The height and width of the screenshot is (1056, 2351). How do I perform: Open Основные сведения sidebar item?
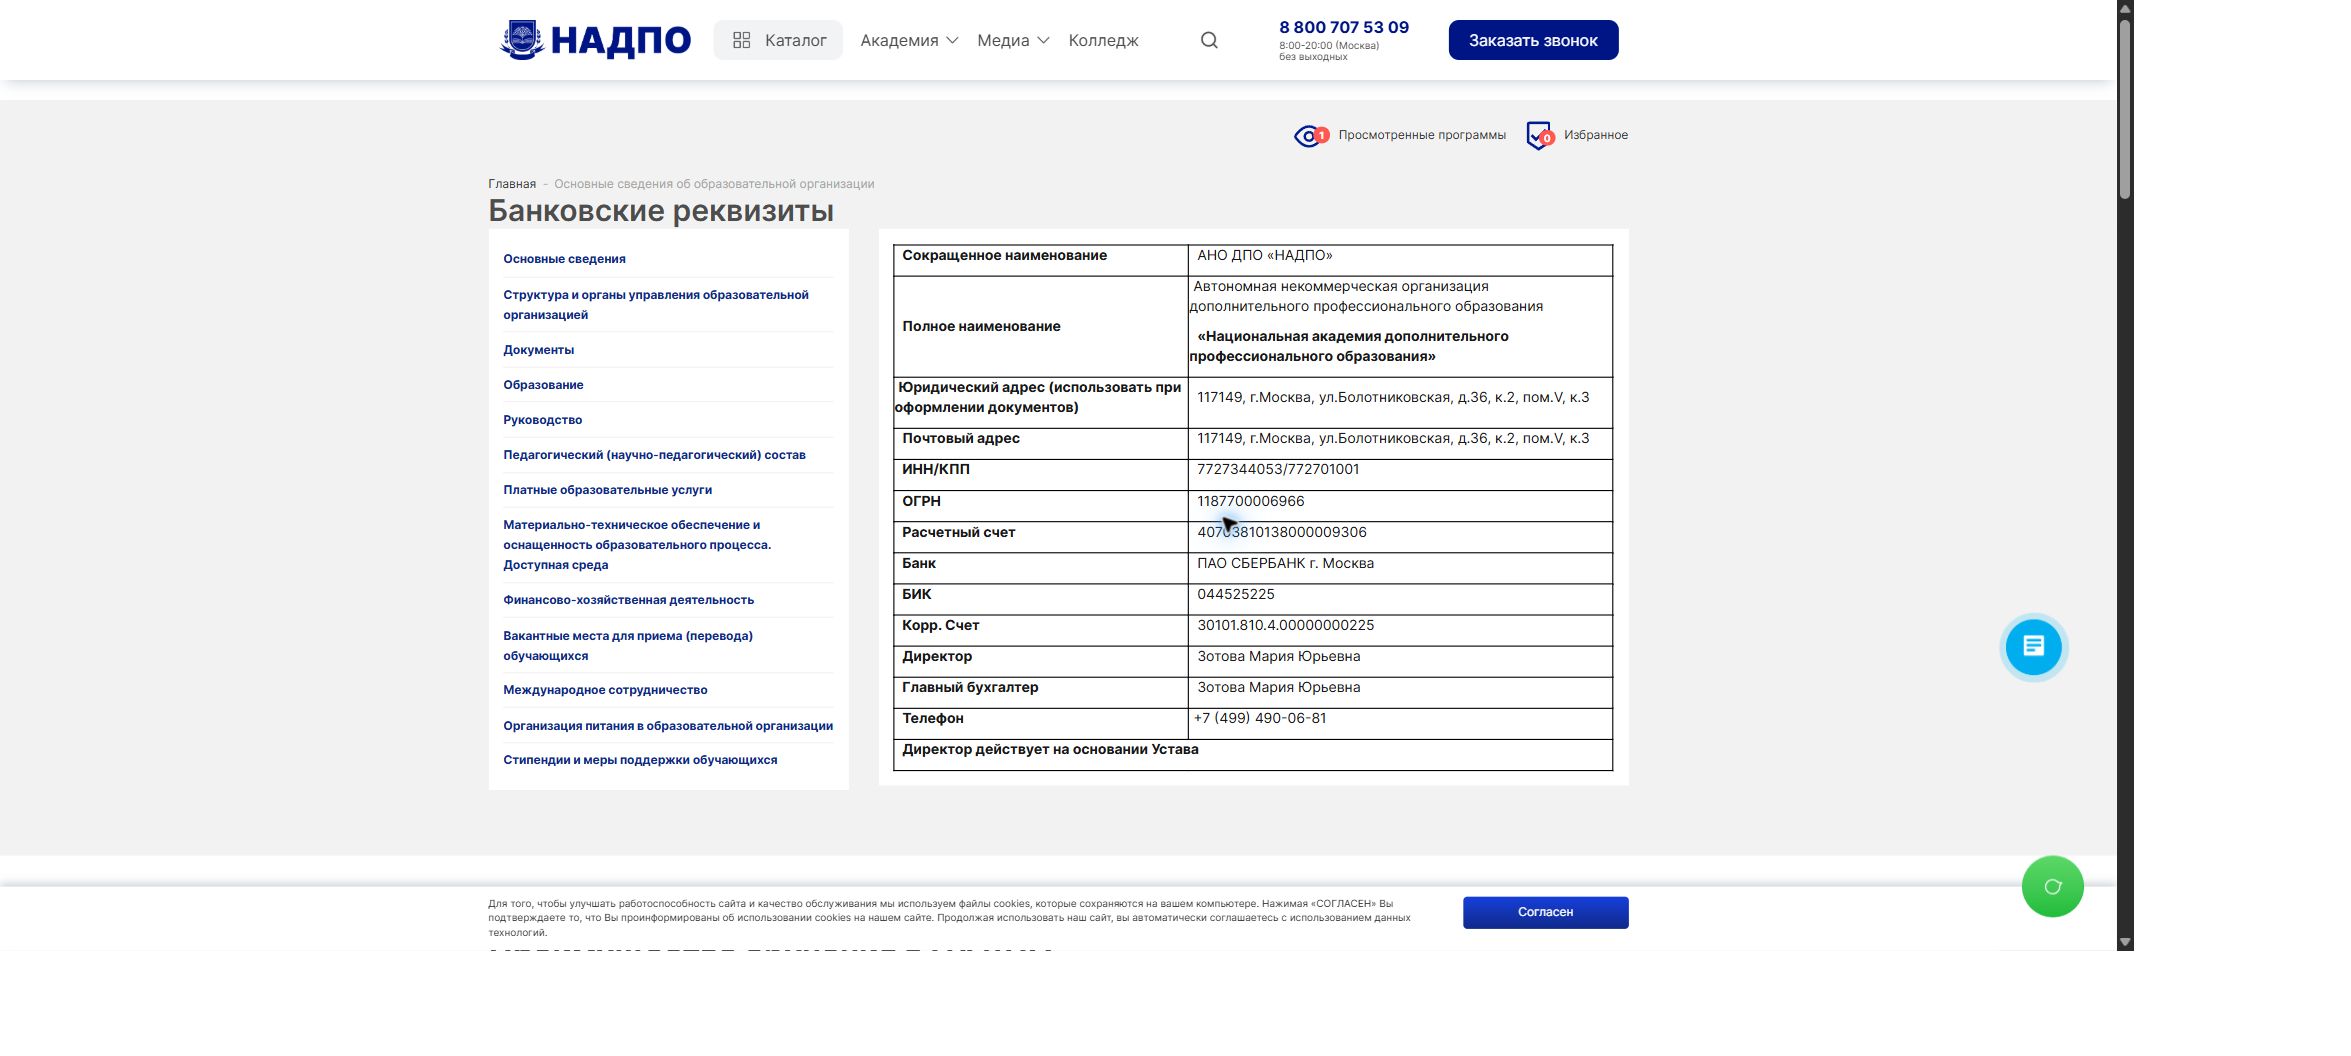[x=564, y=259]
